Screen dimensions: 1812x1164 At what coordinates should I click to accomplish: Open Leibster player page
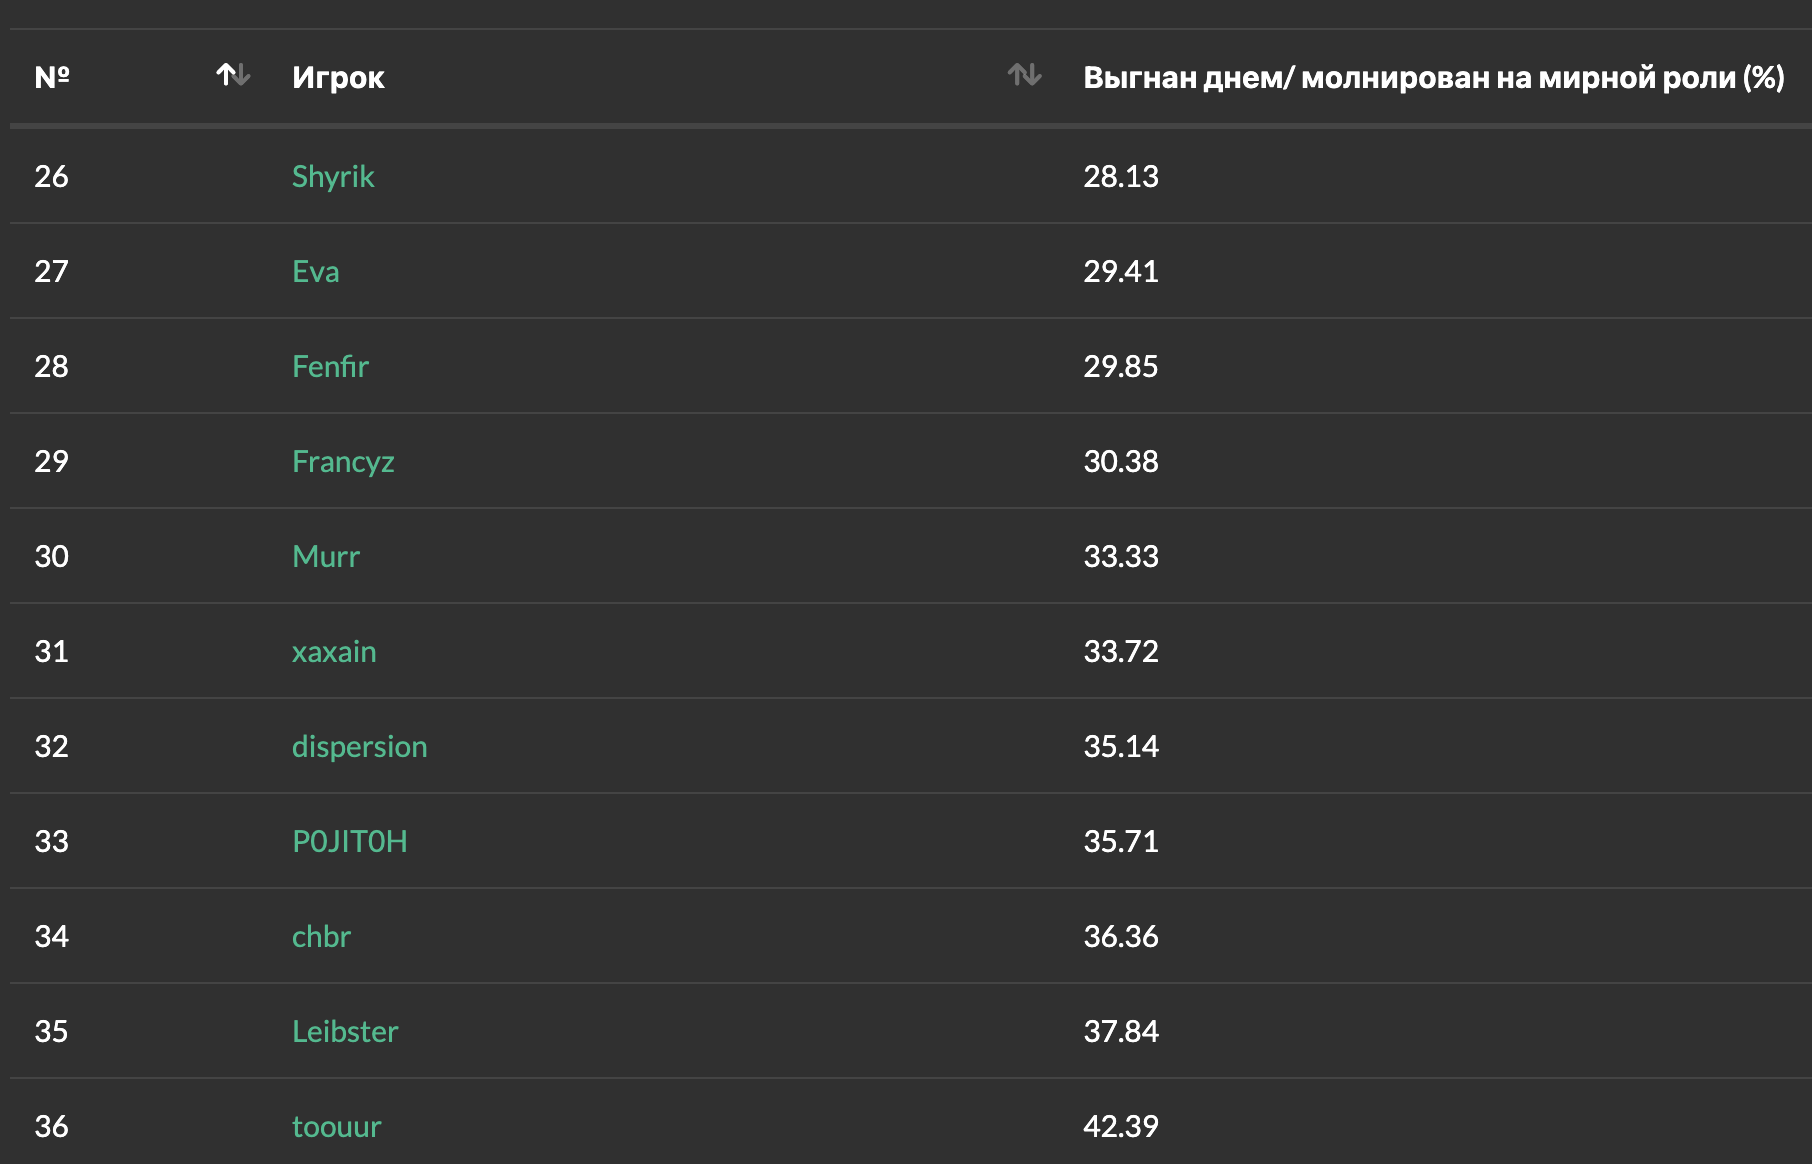click(x=345, y=1032)
